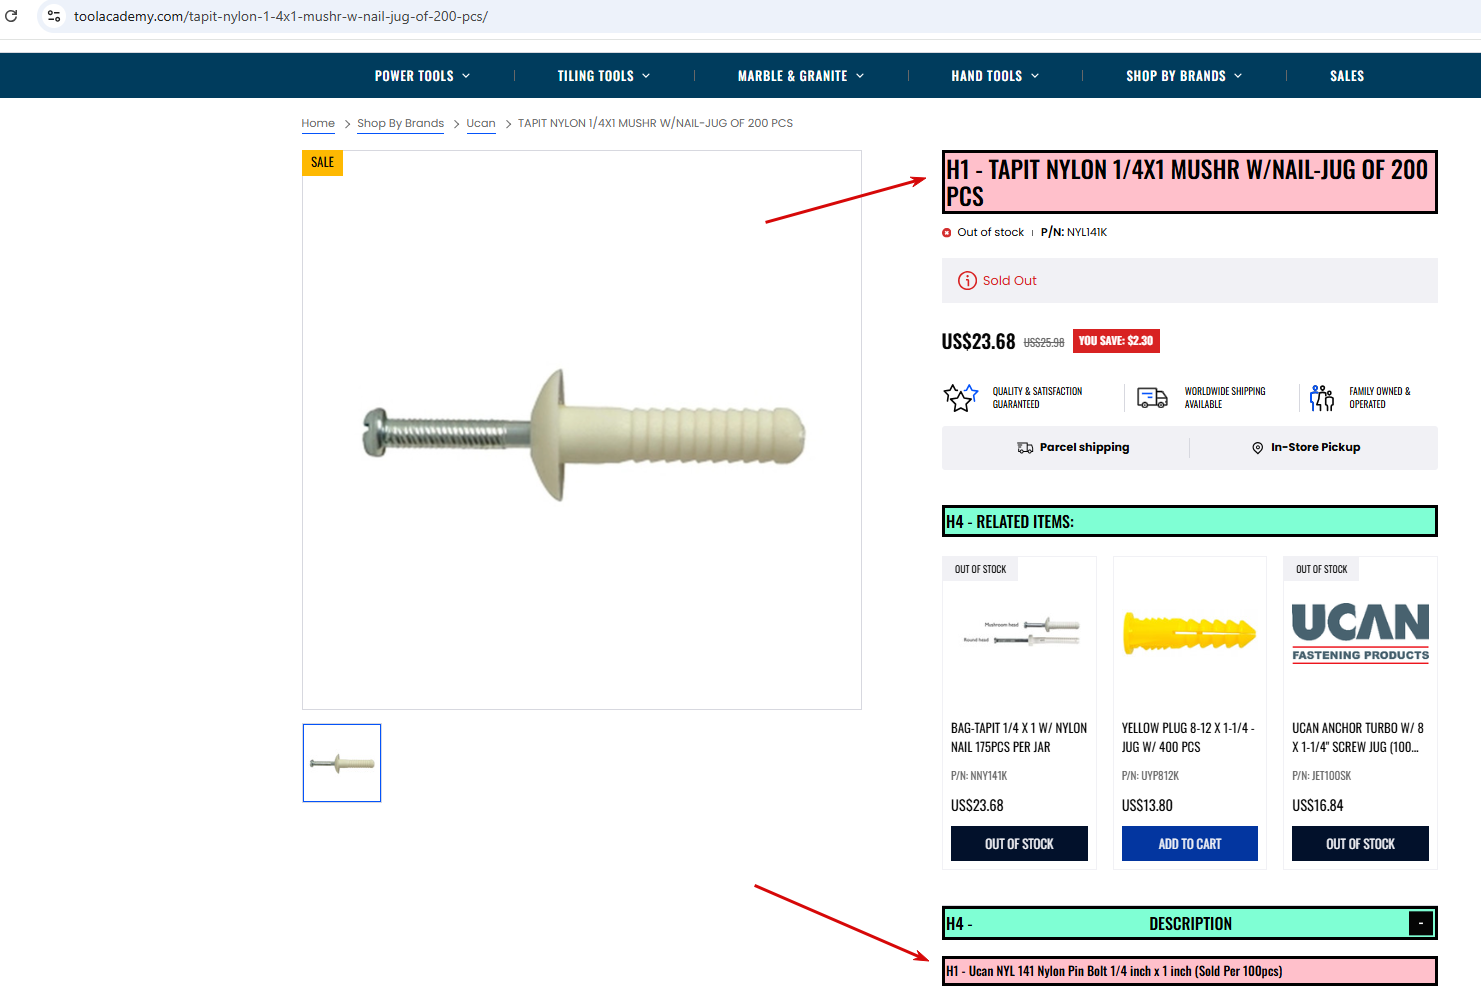Click the Worldwide Shipping truck icon

click(1152, 398)
